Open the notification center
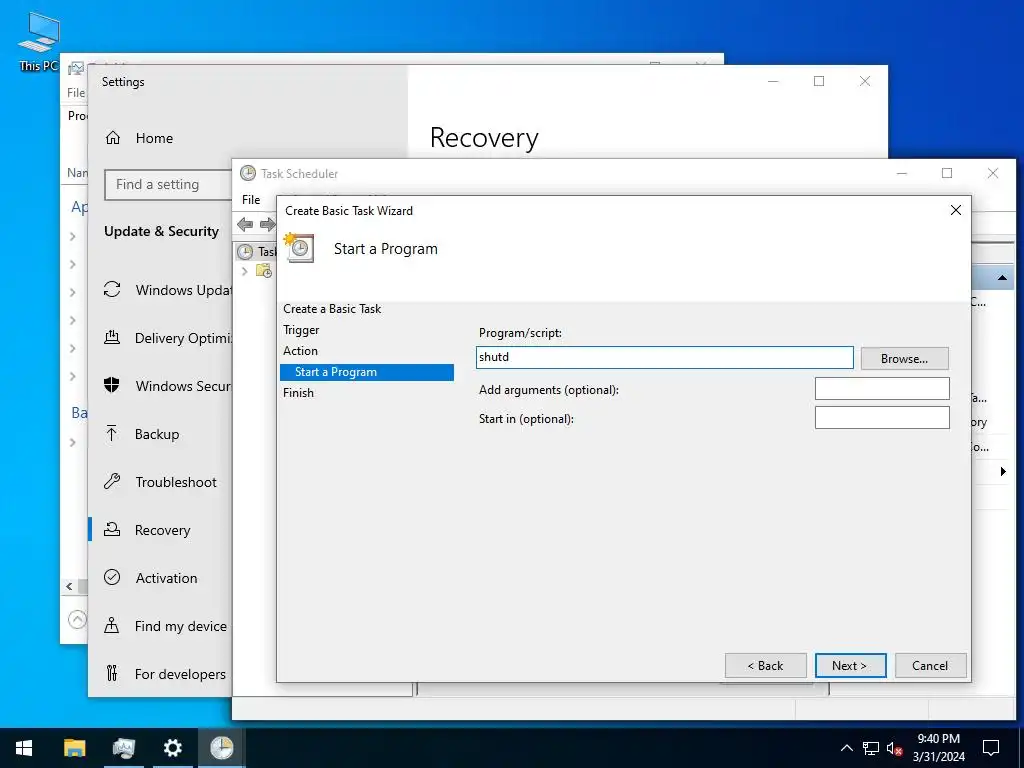 point(991,748)
